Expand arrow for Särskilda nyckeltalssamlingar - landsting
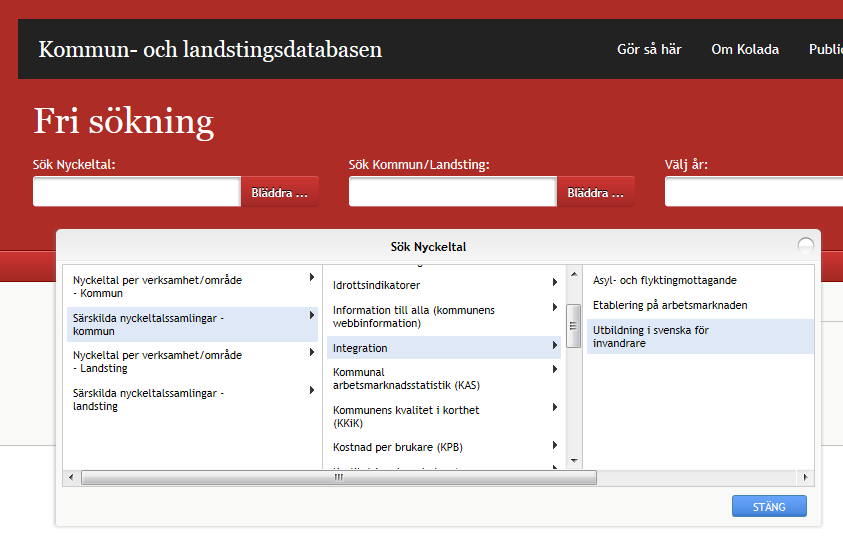The image size is (843, 547). [x=312, y=390]
